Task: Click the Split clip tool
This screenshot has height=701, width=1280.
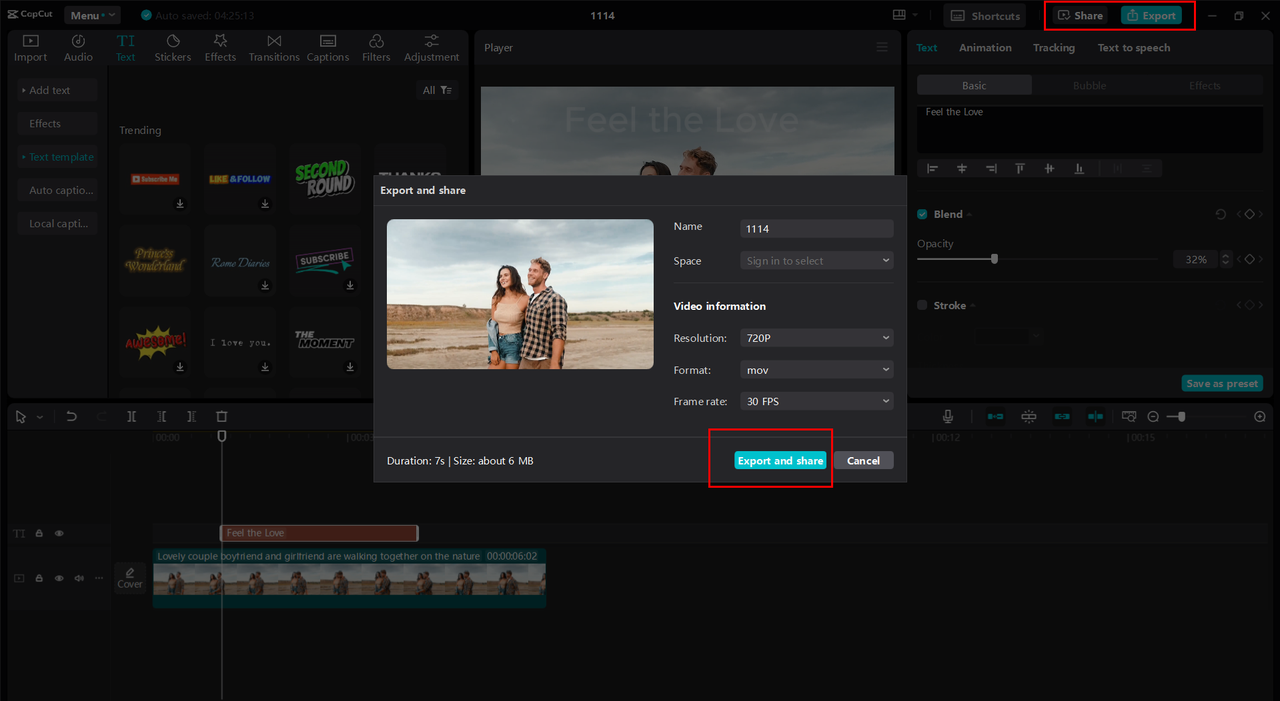Action: coord(131,416)
